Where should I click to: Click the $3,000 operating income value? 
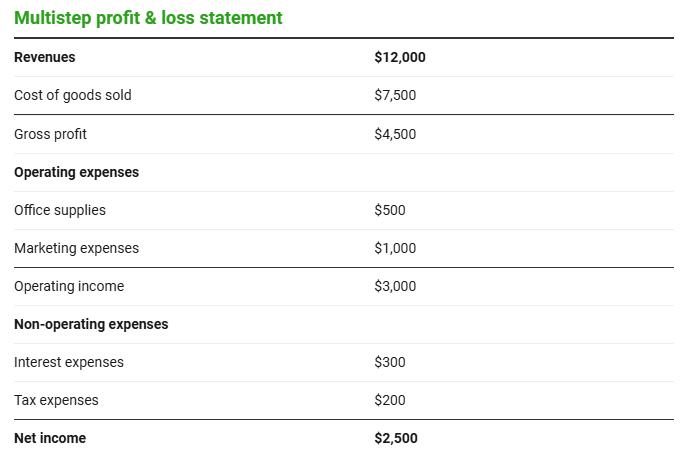coord(395,286)
